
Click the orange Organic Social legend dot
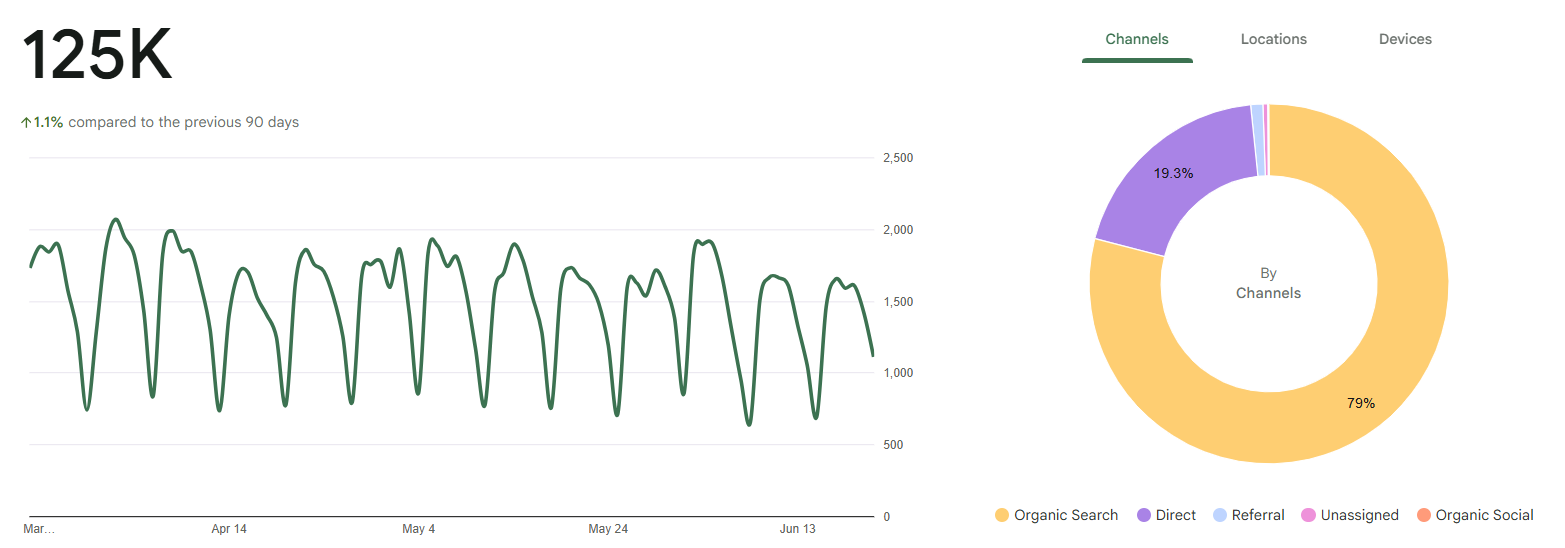[x=1424, y=515]
